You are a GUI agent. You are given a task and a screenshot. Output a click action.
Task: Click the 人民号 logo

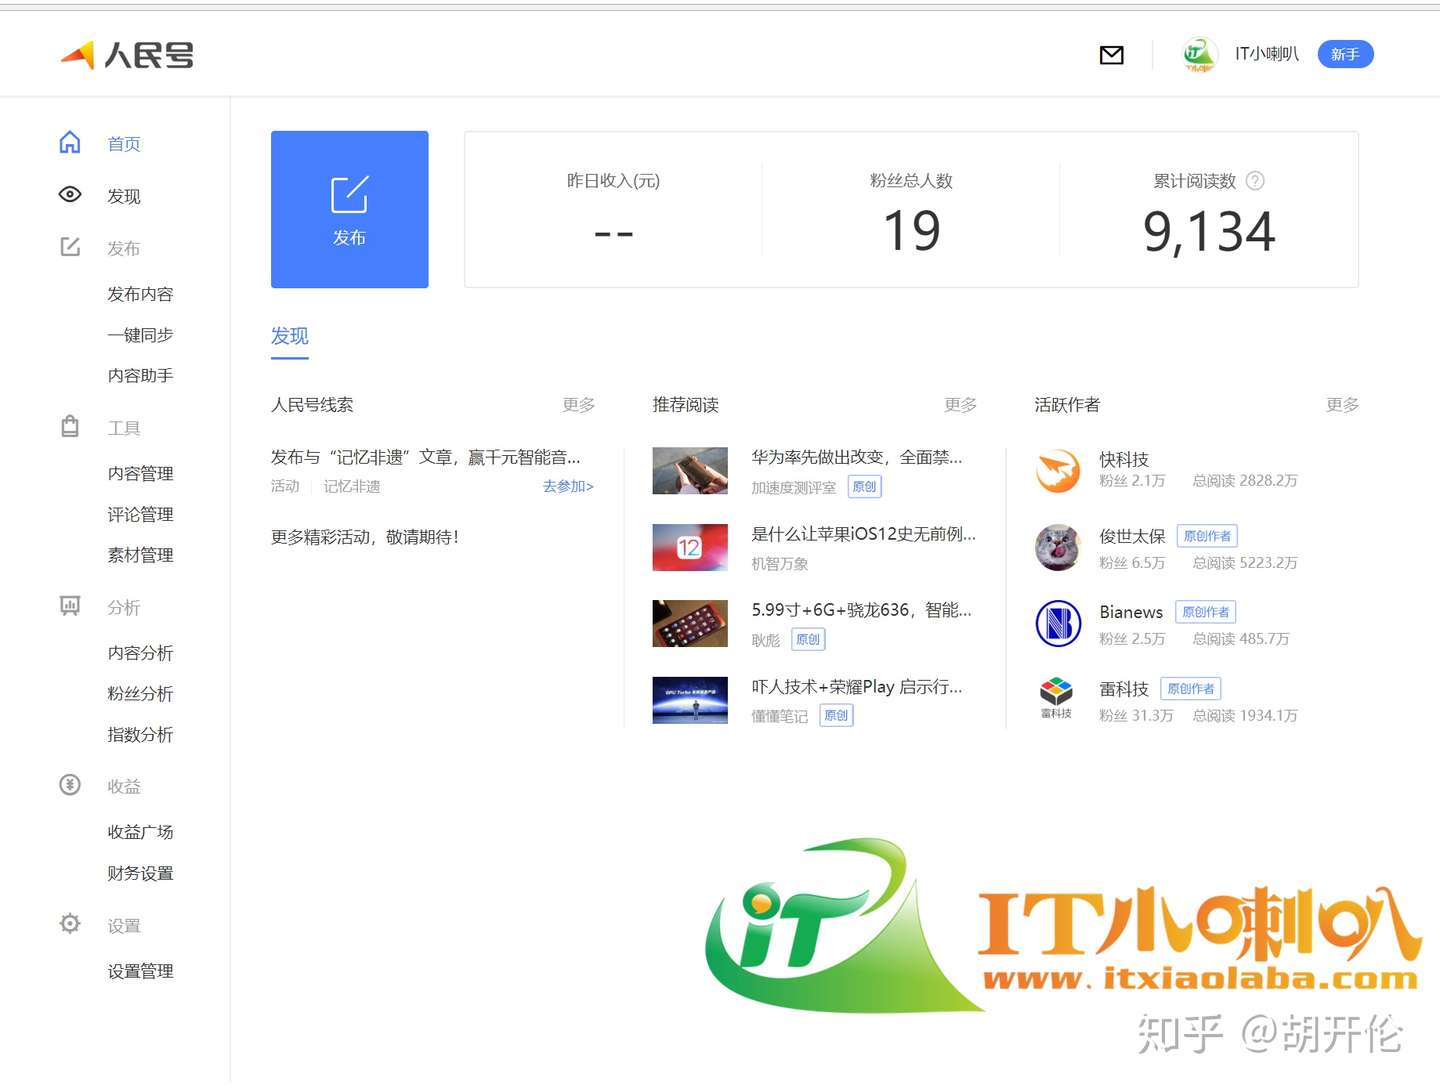point(127,55)
